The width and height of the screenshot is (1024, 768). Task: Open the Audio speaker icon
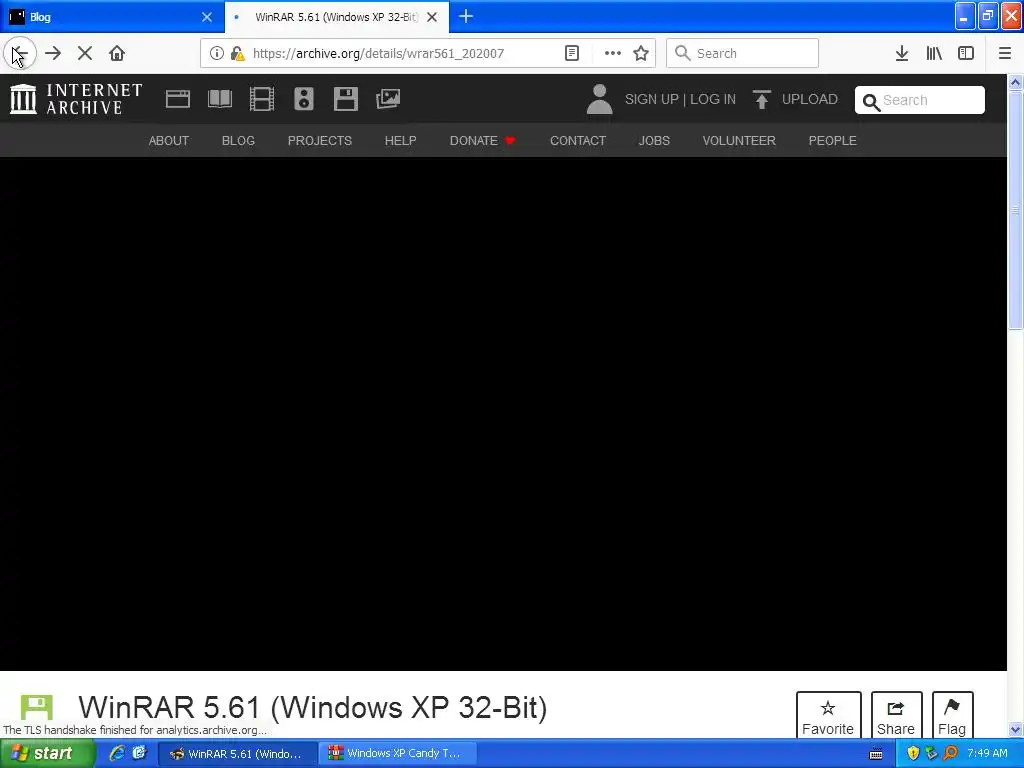(x=304, y=99)
